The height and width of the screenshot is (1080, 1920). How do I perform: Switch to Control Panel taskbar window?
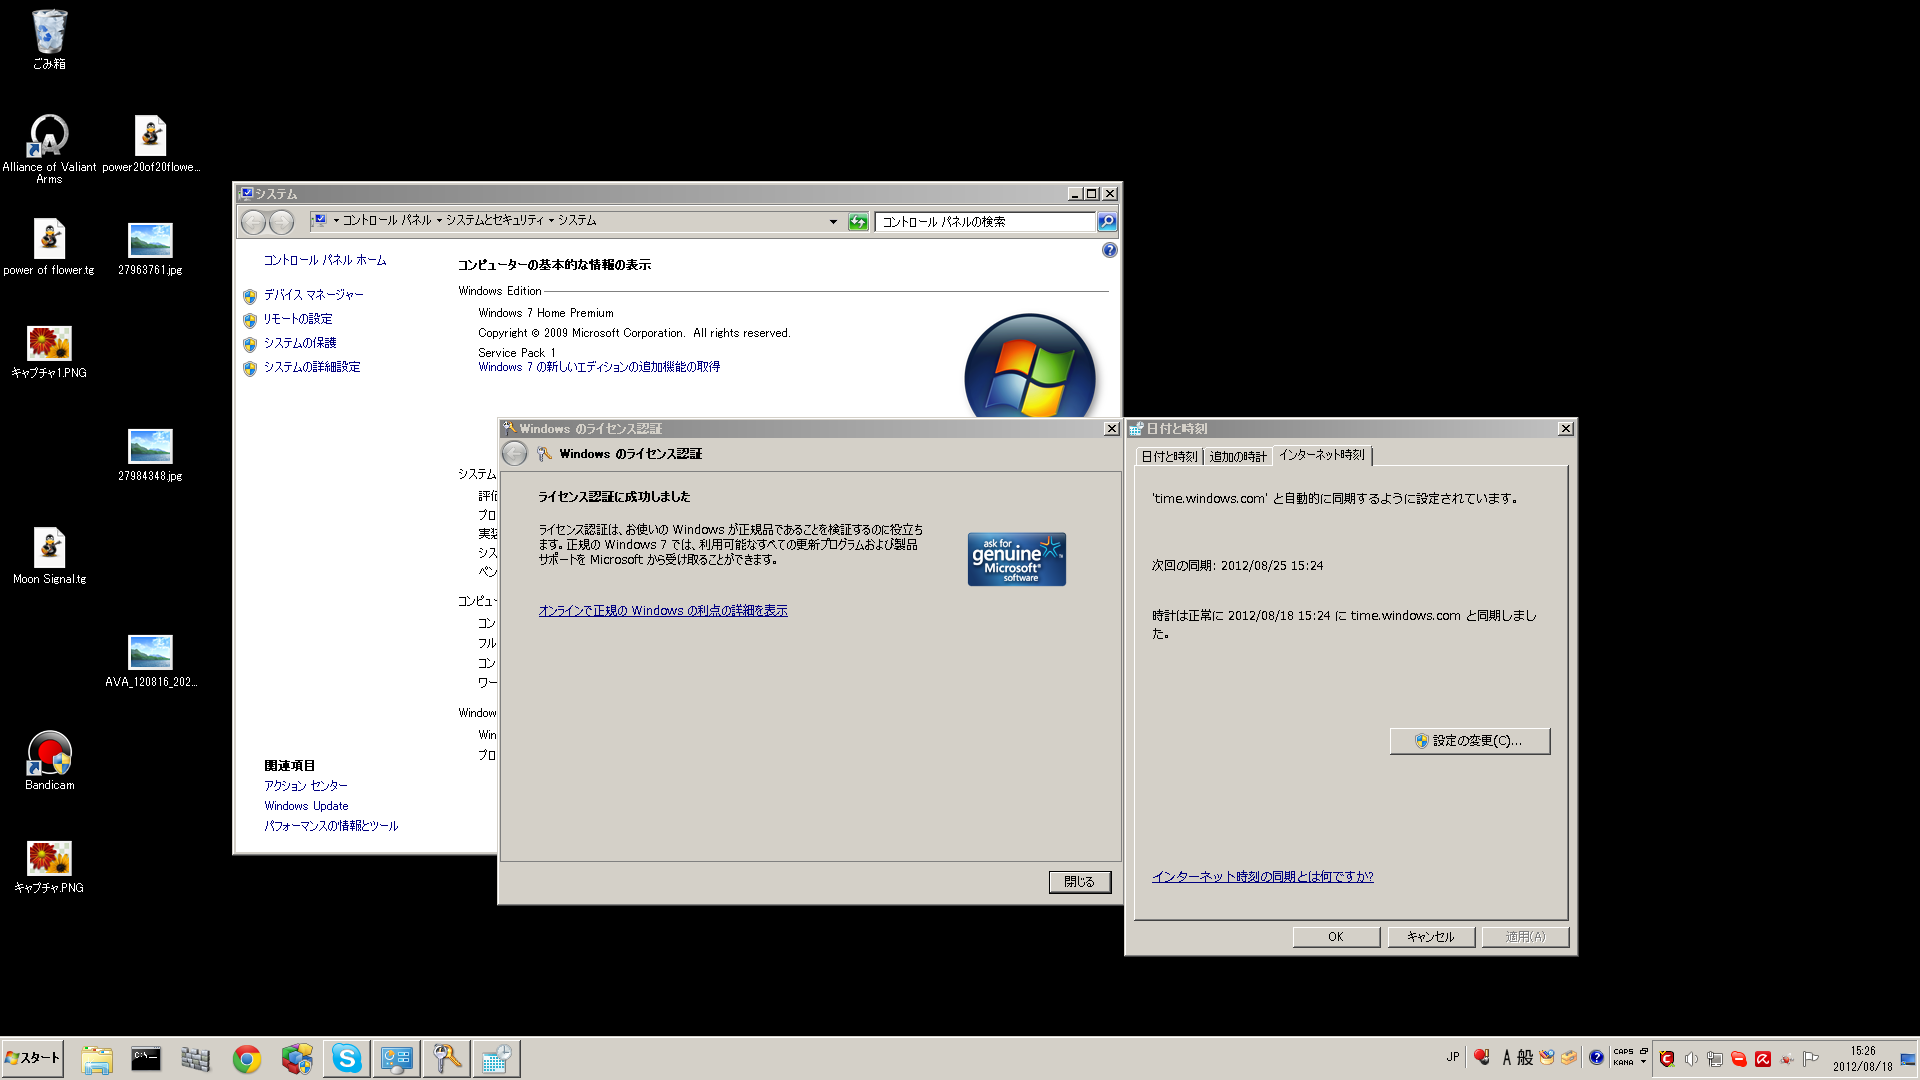[396, 1059]
